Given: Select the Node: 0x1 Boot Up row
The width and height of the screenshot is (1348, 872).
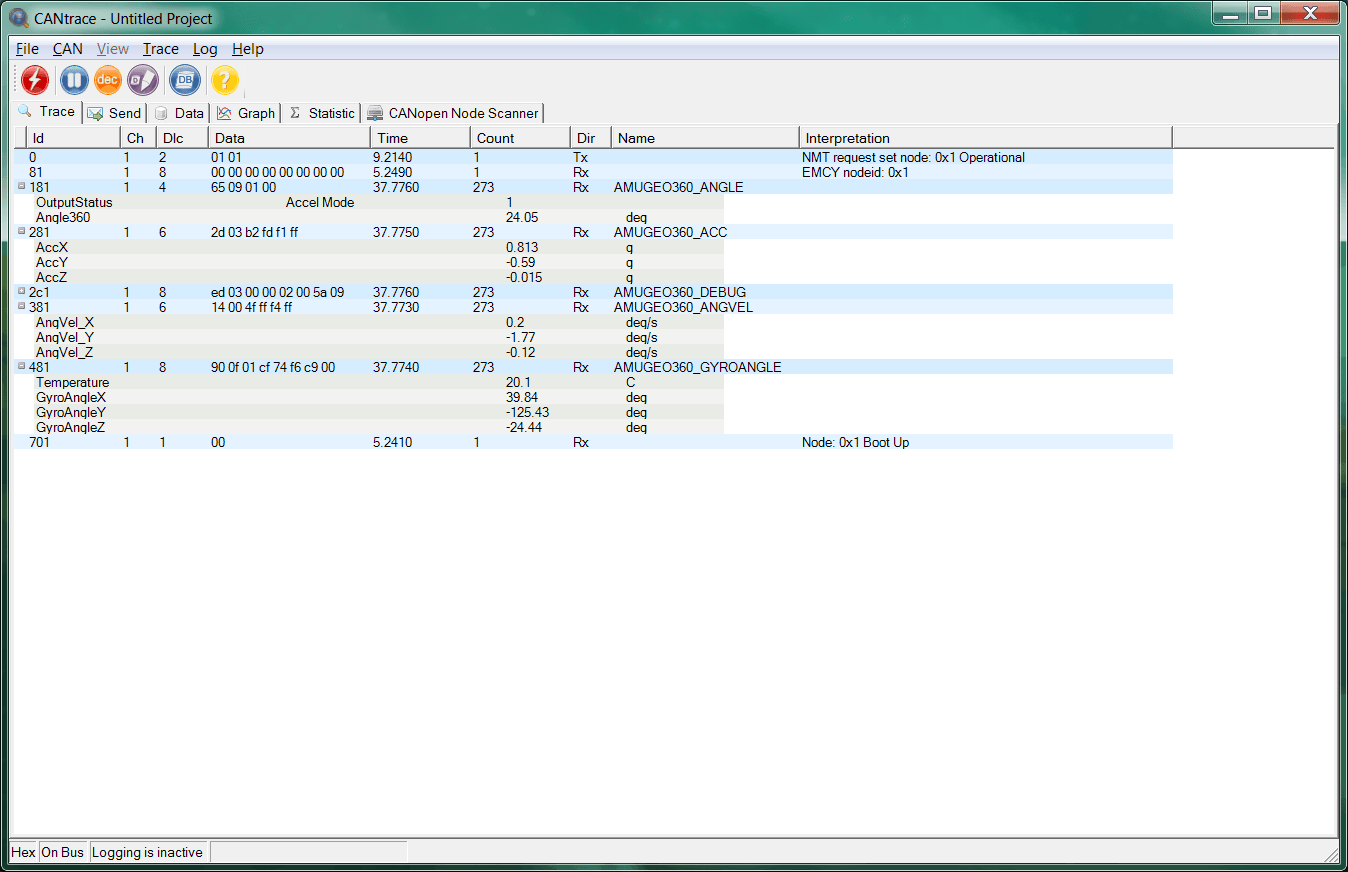Looking at the screenshot, I should [x=593, y=442].
